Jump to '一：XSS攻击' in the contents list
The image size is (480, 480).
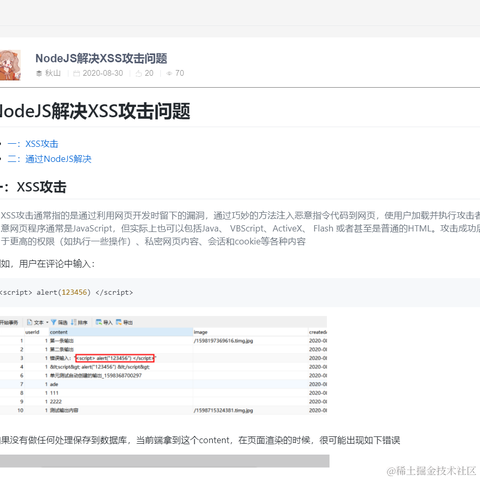coord(33,144)
